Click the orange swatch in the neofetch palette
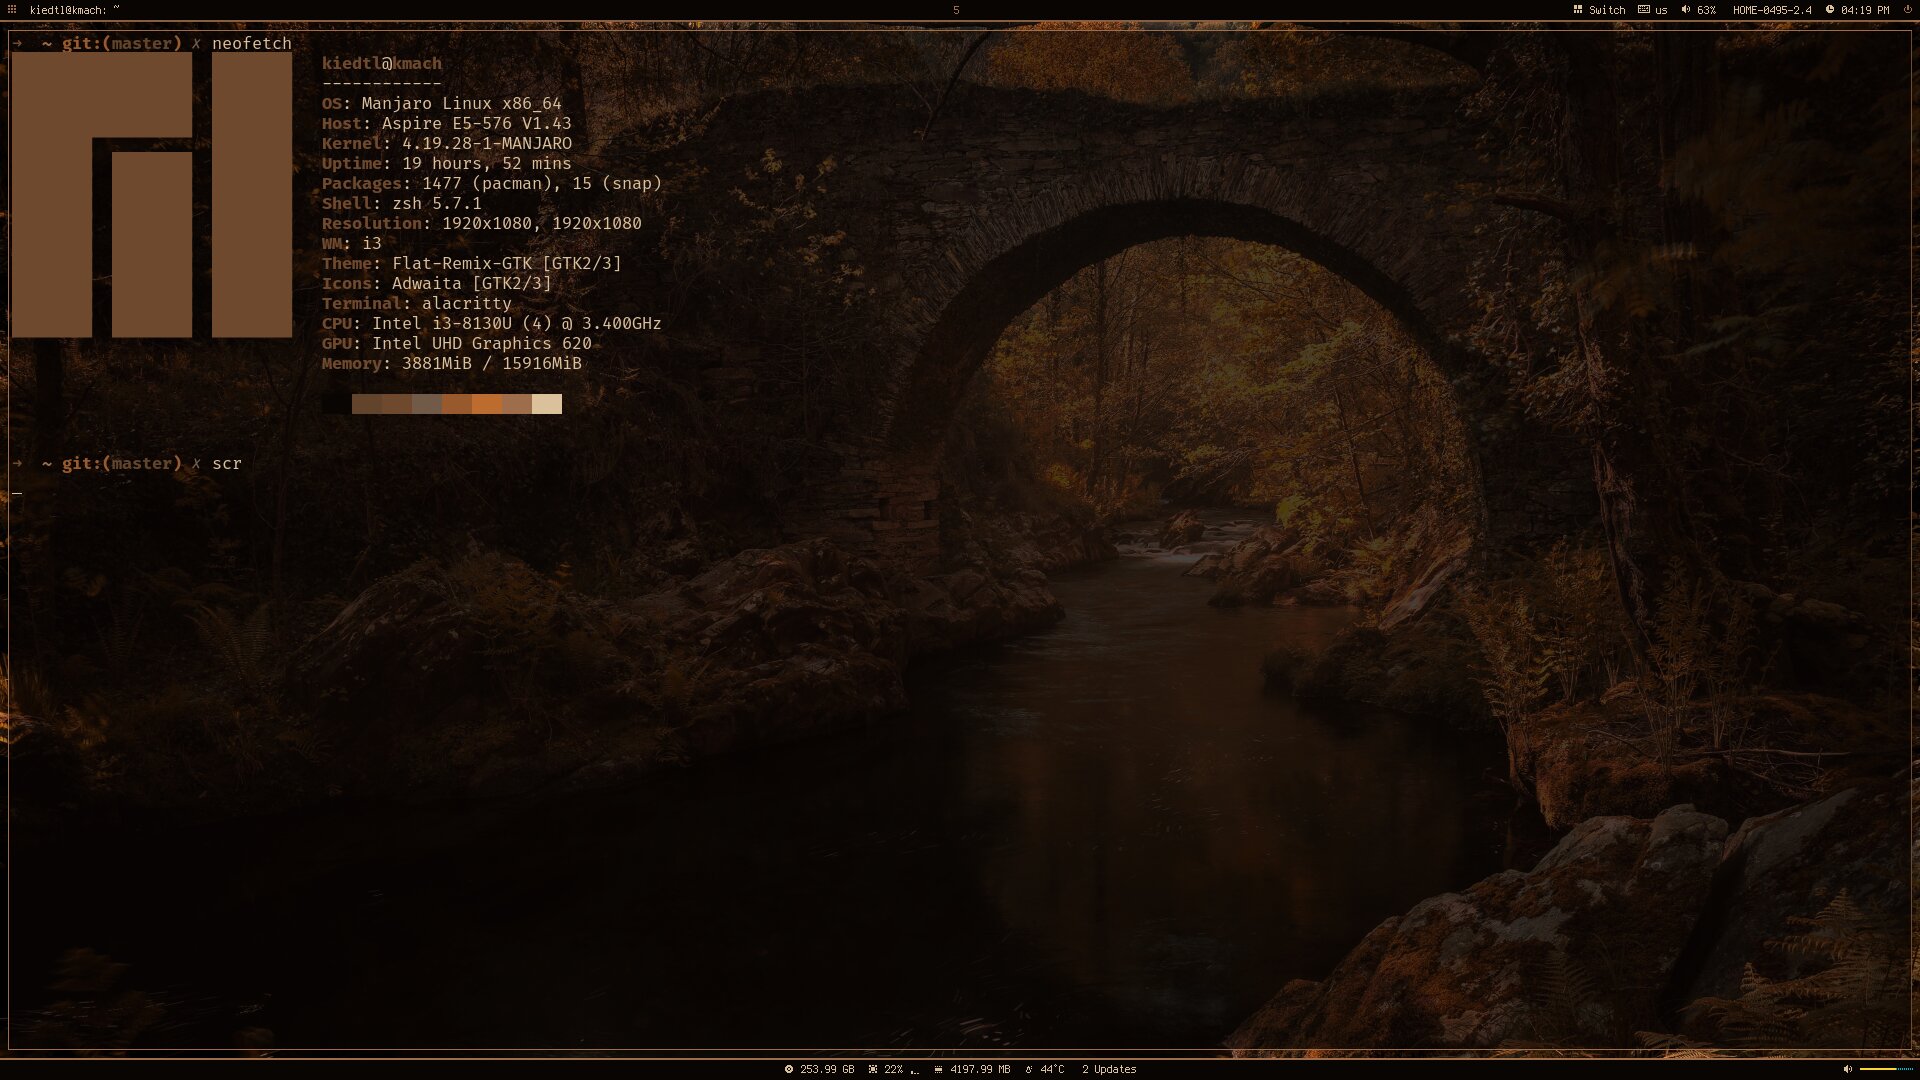This screenshot has height=1080, width=1920. pos(489,404)
